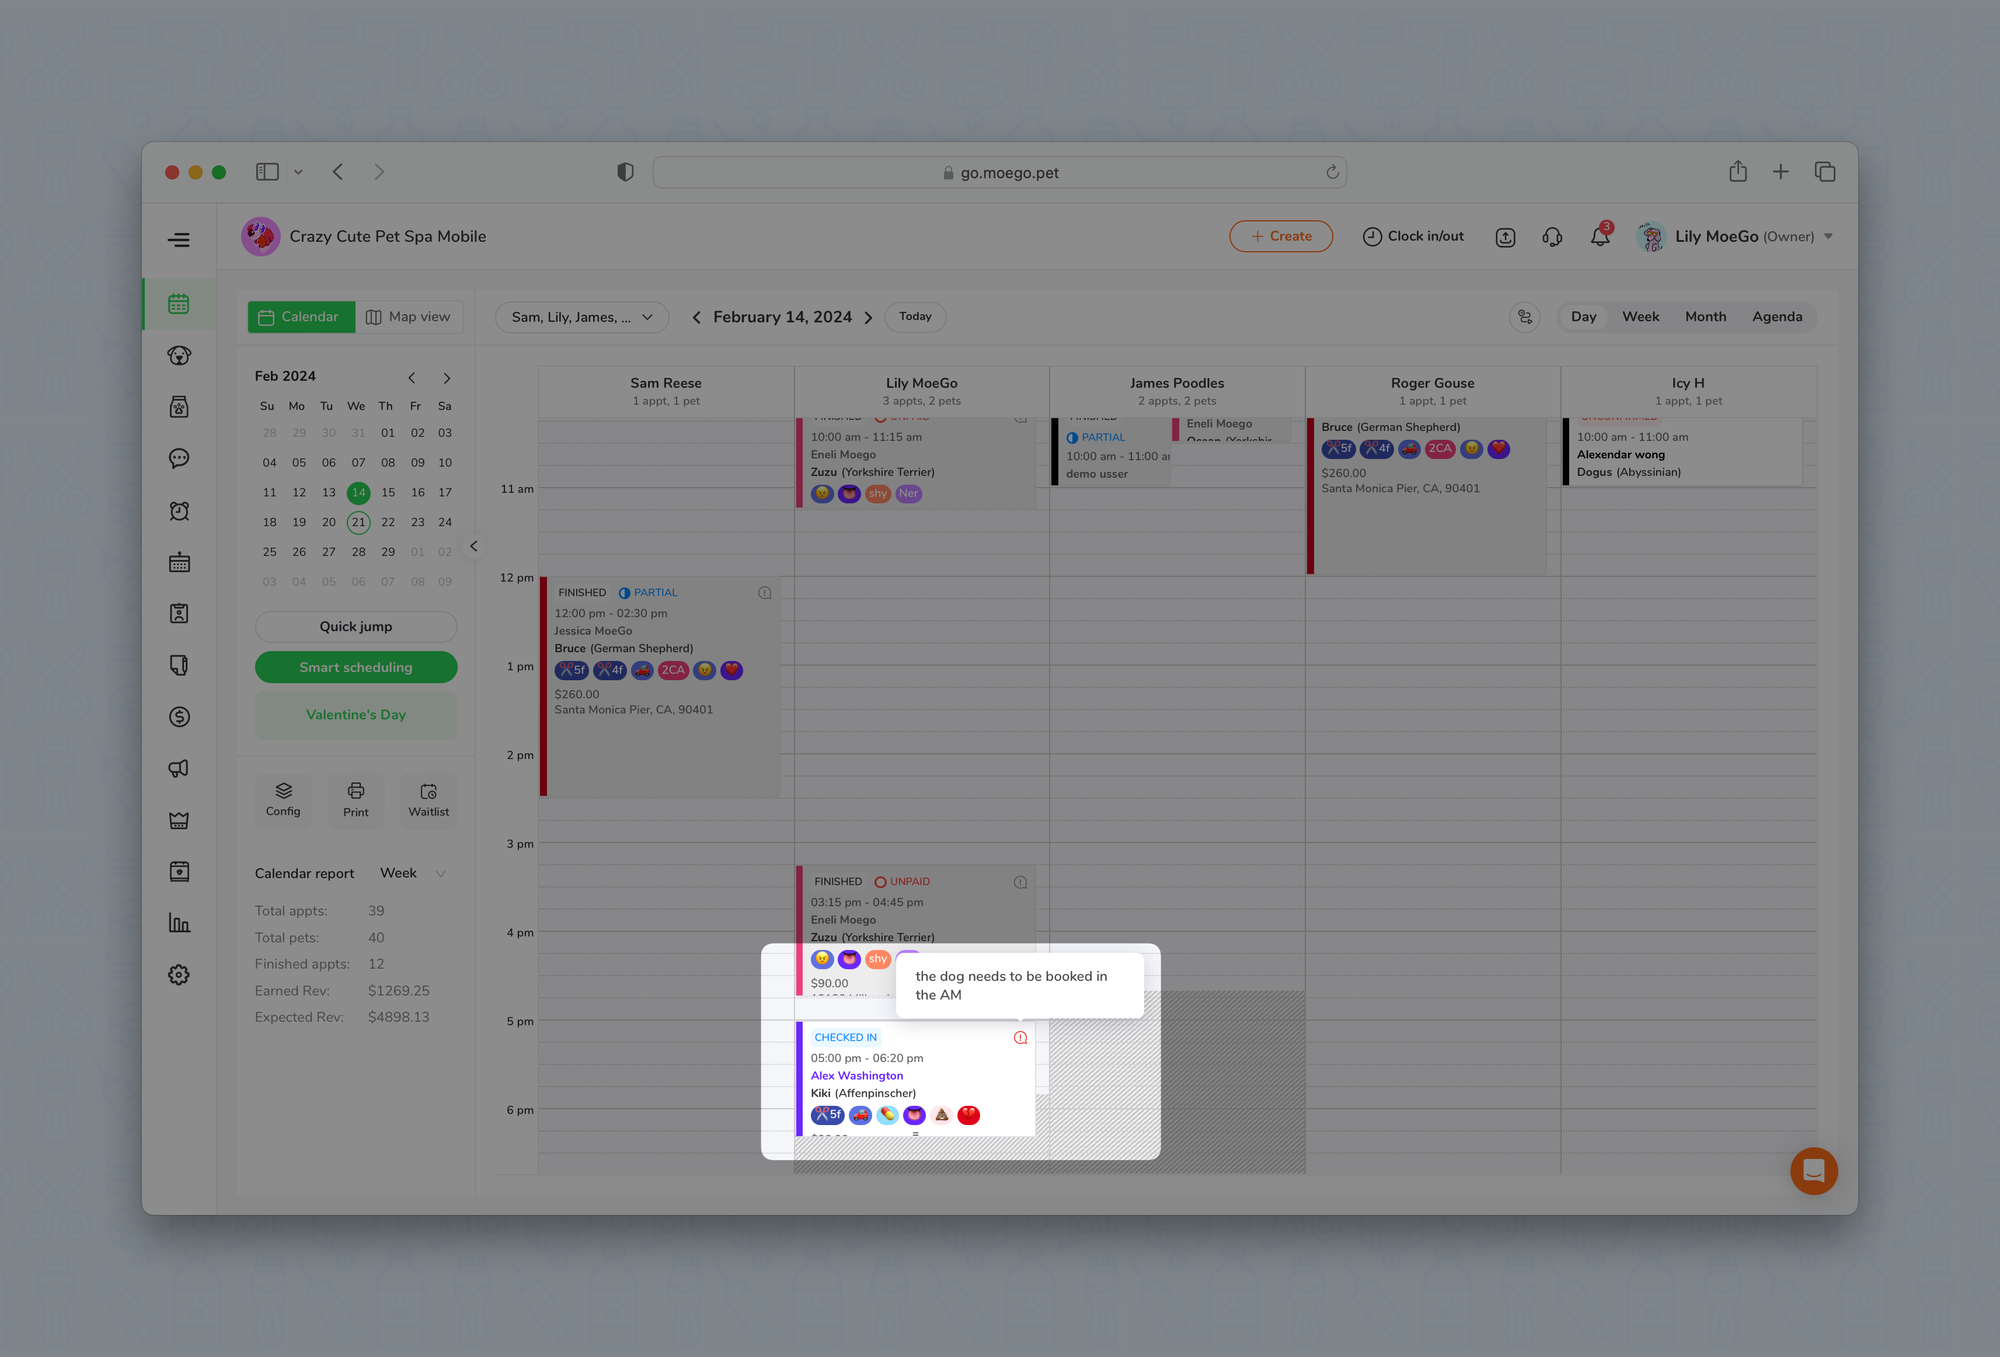This screenshot has width=2000, height=1357.
Task: Select February 21 in mini calendar
Action: (358, 522)
